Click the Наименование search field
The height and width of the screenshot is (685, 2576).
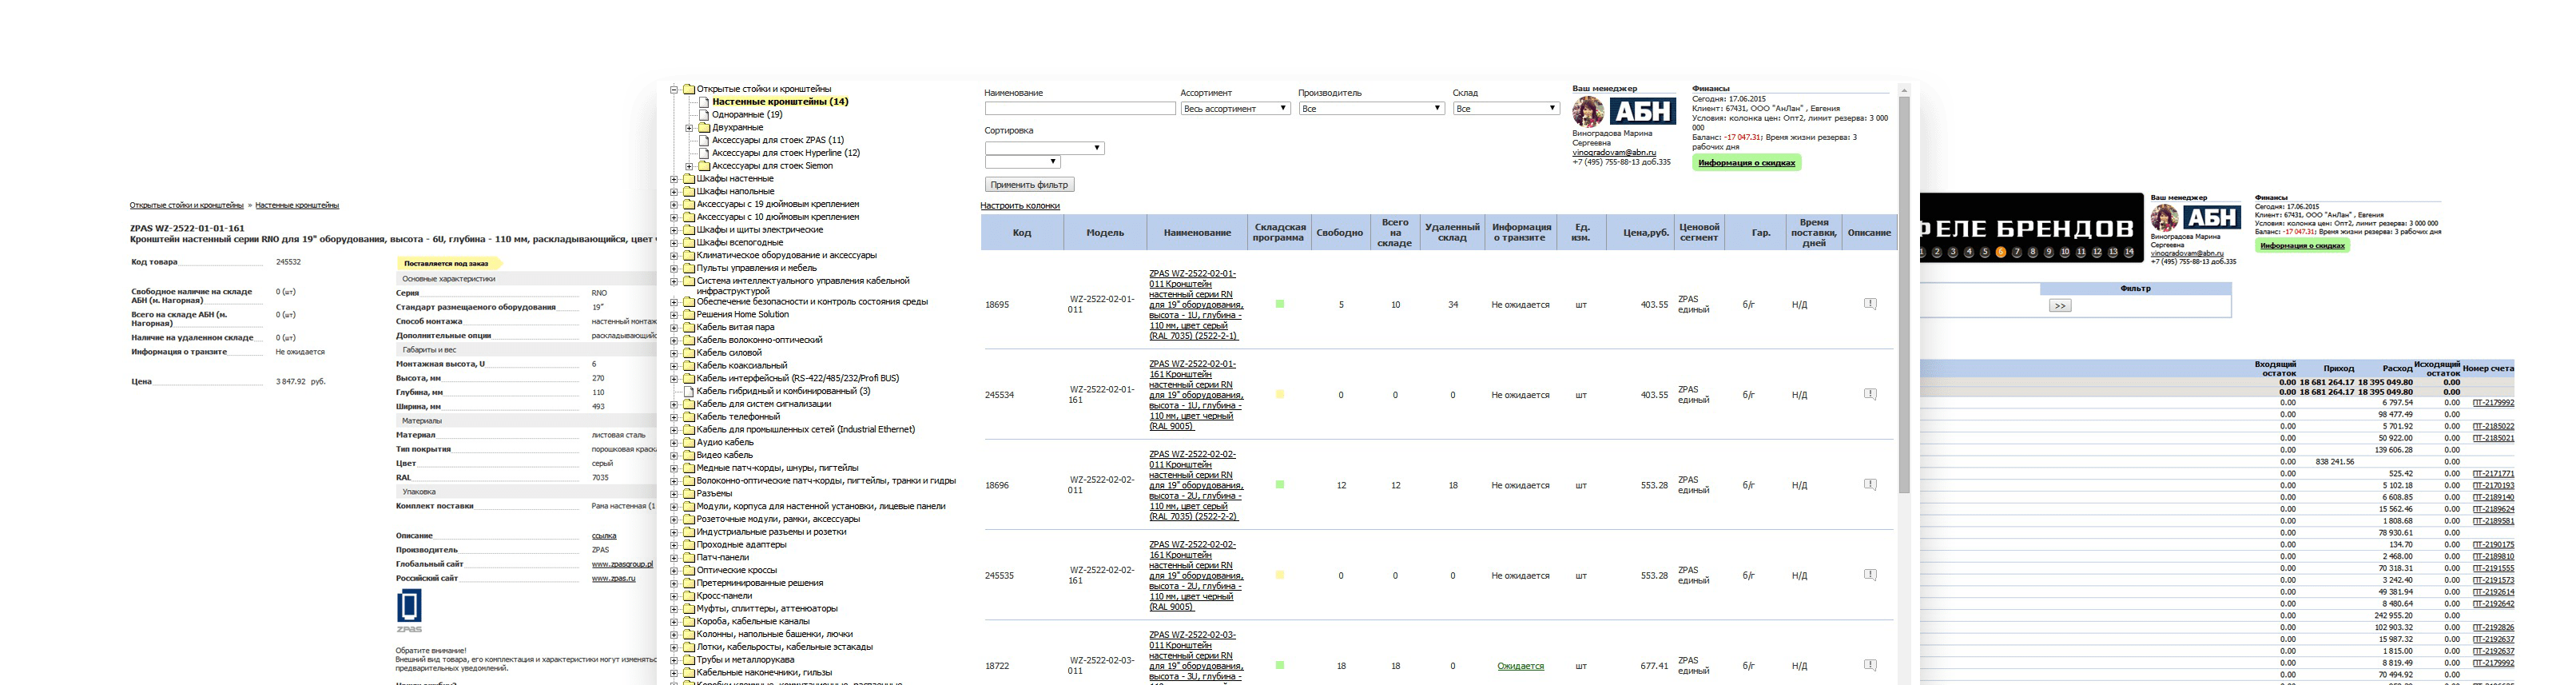1080,108
